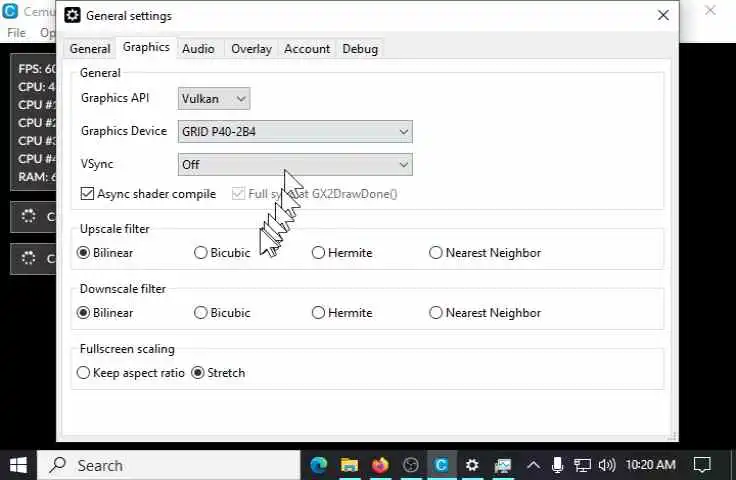Open the volume tray icon
736x480 pixels.
coord(606,465)
